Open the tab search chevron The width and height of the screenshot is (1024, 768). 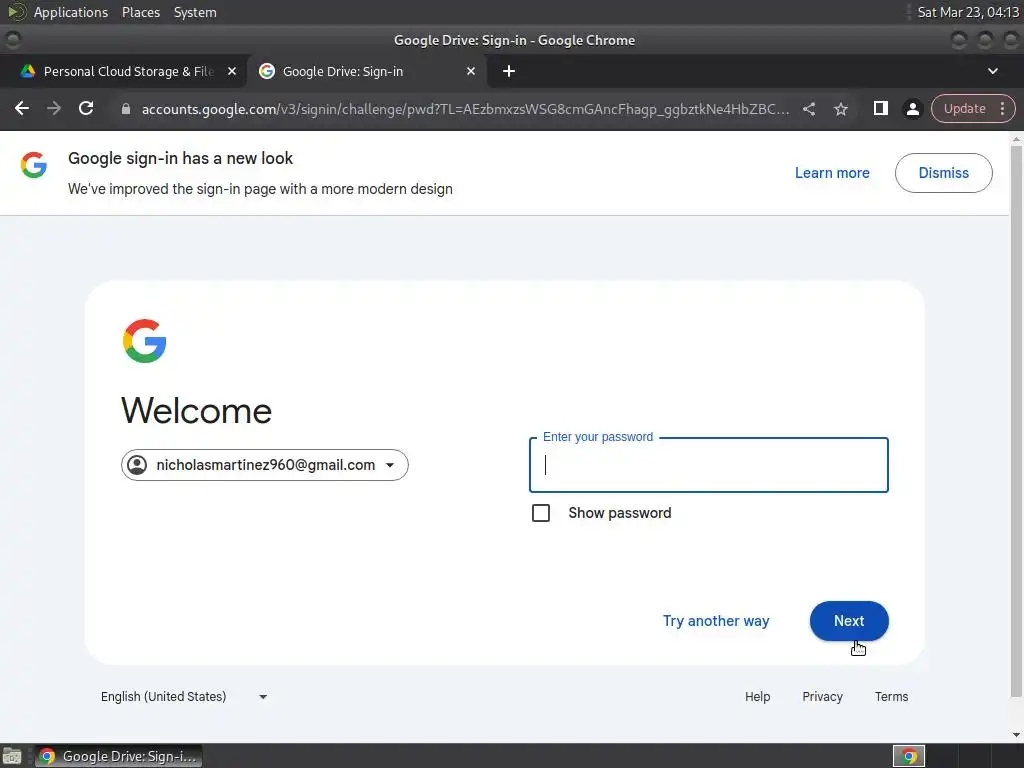pyautogui.click(x=993, y=71)
